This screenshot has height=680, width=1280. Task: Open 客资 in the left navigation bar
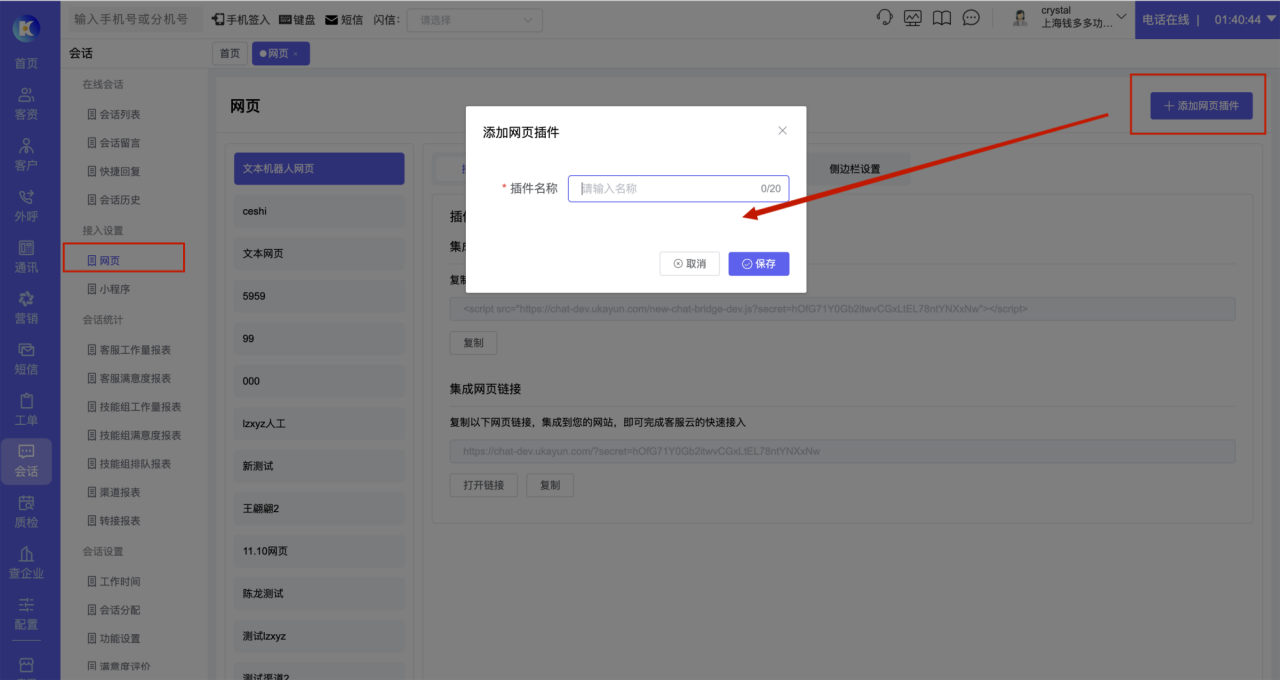(26, 104)
